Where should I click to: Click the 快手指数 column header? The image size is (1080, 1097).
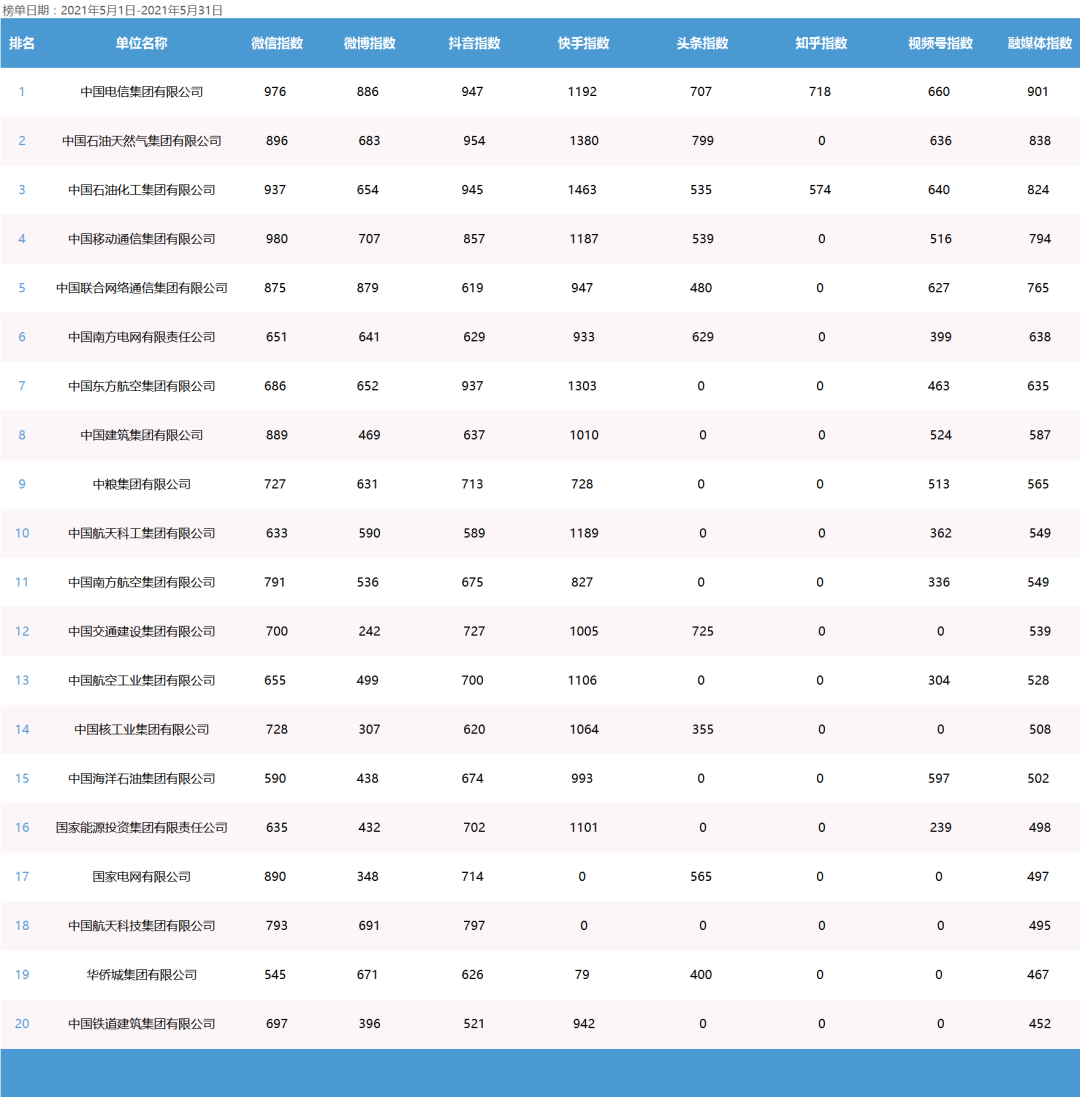(583, 43)
